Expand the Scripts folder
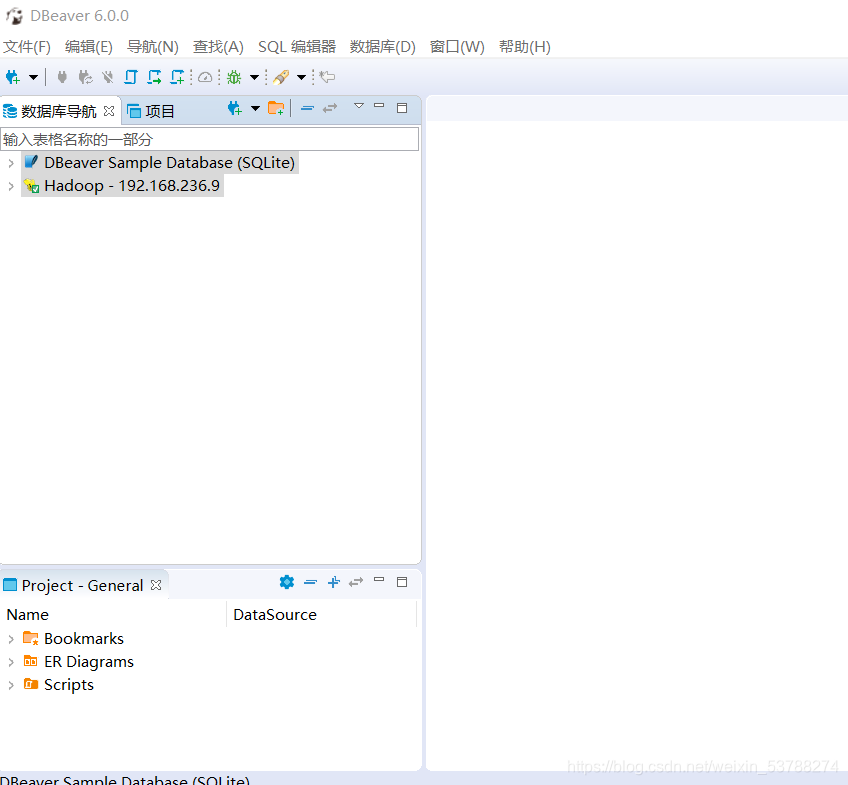848x785 pixels. tap(11, 685)
